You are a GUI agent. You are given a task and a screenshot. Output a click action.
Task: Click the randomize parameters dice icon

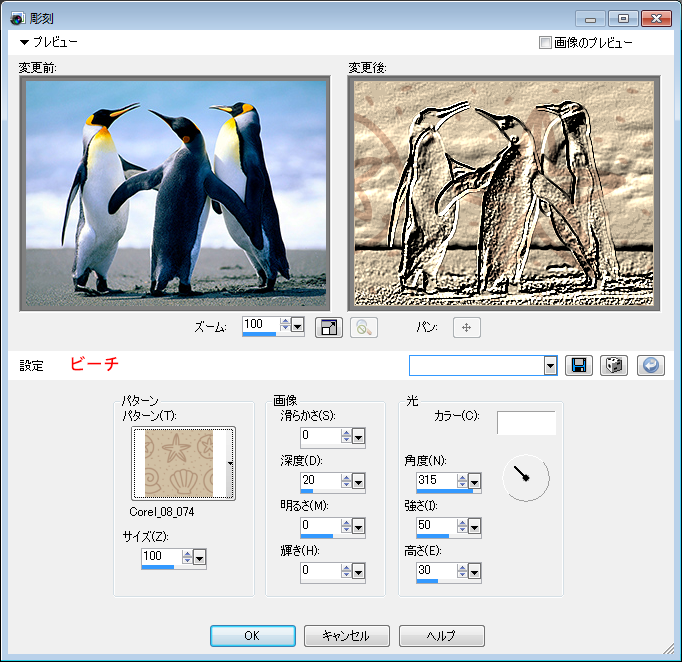pos(614,365)
